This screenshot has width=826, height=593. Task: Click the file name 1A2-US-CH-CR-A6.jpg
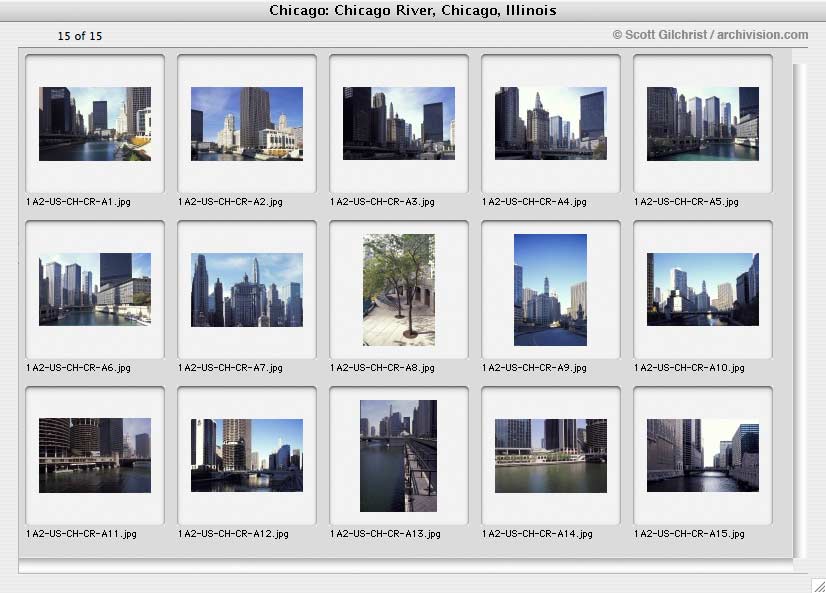pyautogui.click(x=78, y=368)
